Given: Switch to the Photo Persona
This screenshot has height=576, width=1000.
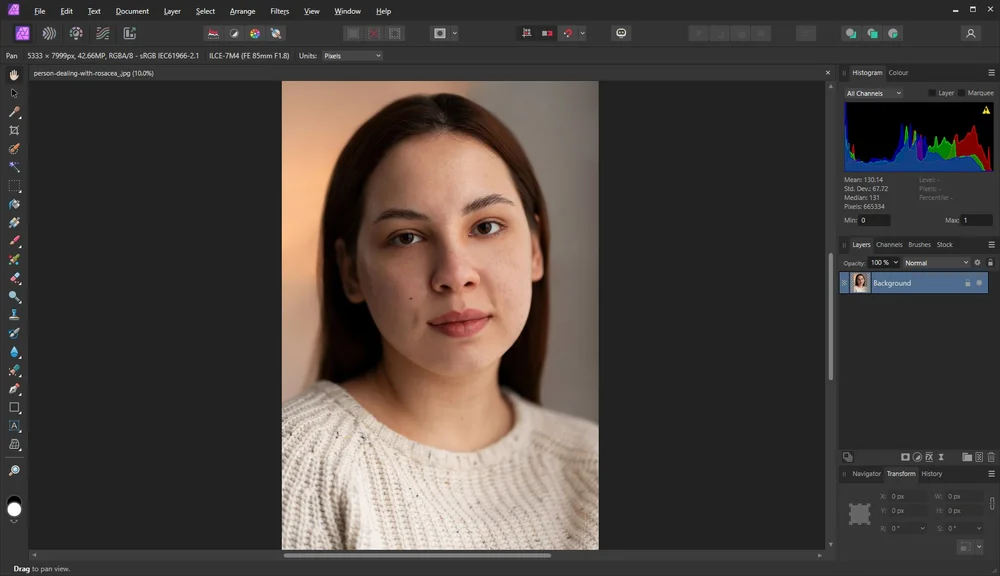Looking at the screenshot, I should (x=22, y=33).
